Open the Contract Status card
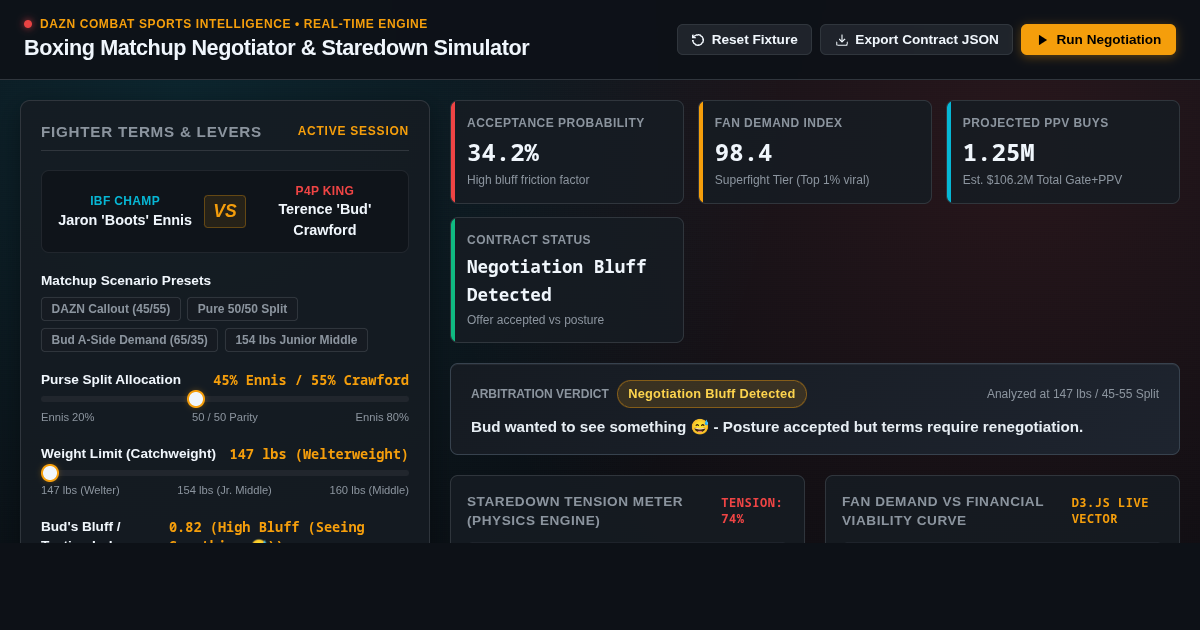The width and height of the screenshot is (1200, 630). tap(567, 280)
